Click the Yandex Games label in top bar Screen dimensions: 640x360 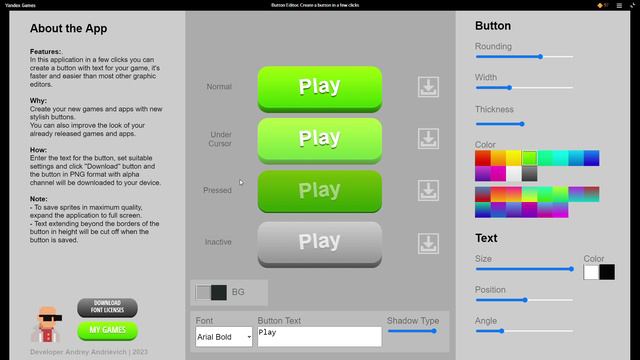point(20,5)
